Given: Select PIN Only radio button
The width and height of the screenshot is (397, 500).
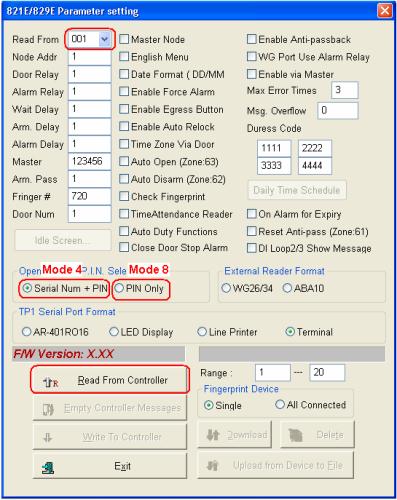Looking at the screenshot, I should pos(119,288).
